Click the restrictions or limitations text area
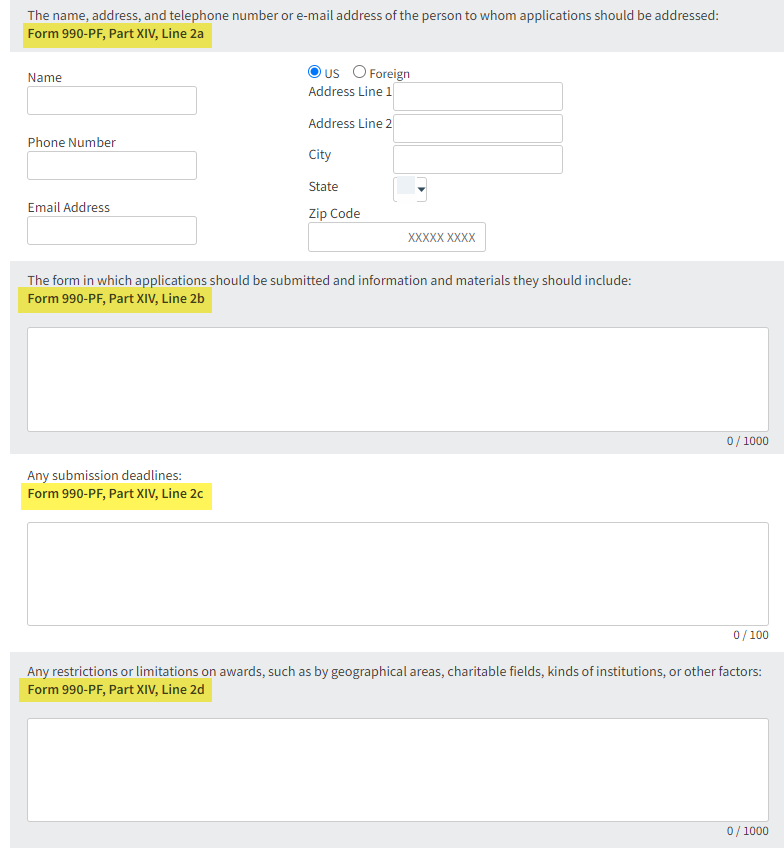 [397, 770]
